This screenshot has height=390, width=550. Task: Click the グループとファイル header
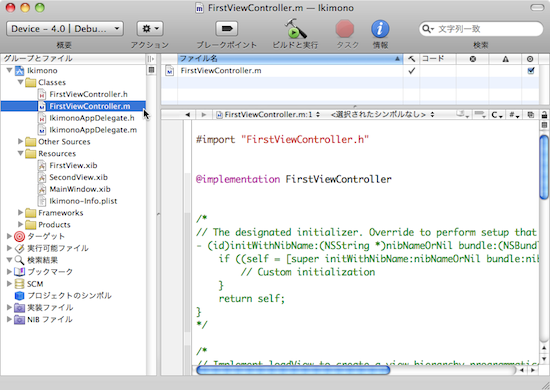[x=73, y=59]
